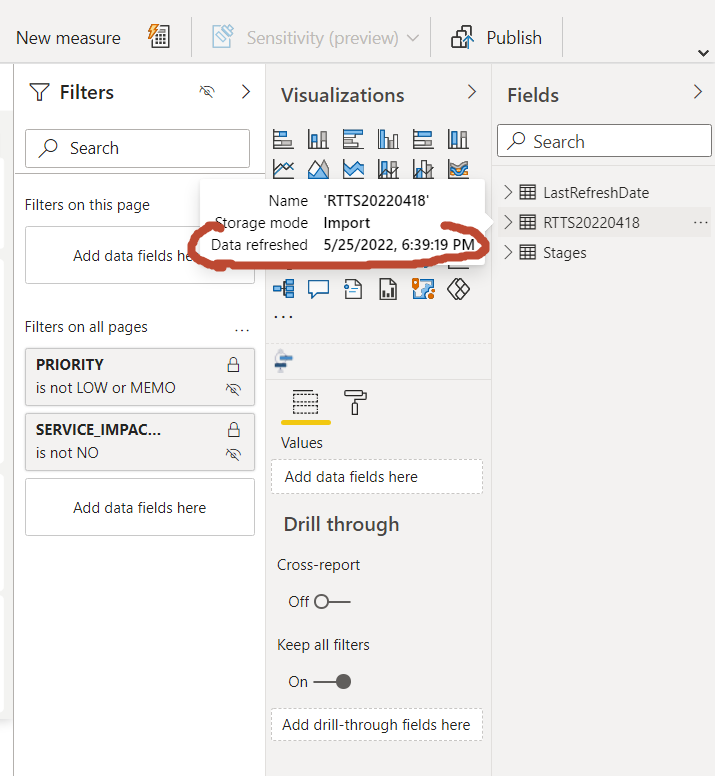Select the Stages table name
Screen dimensions: 715x776
pyautogui.click(x=565, y=253)
